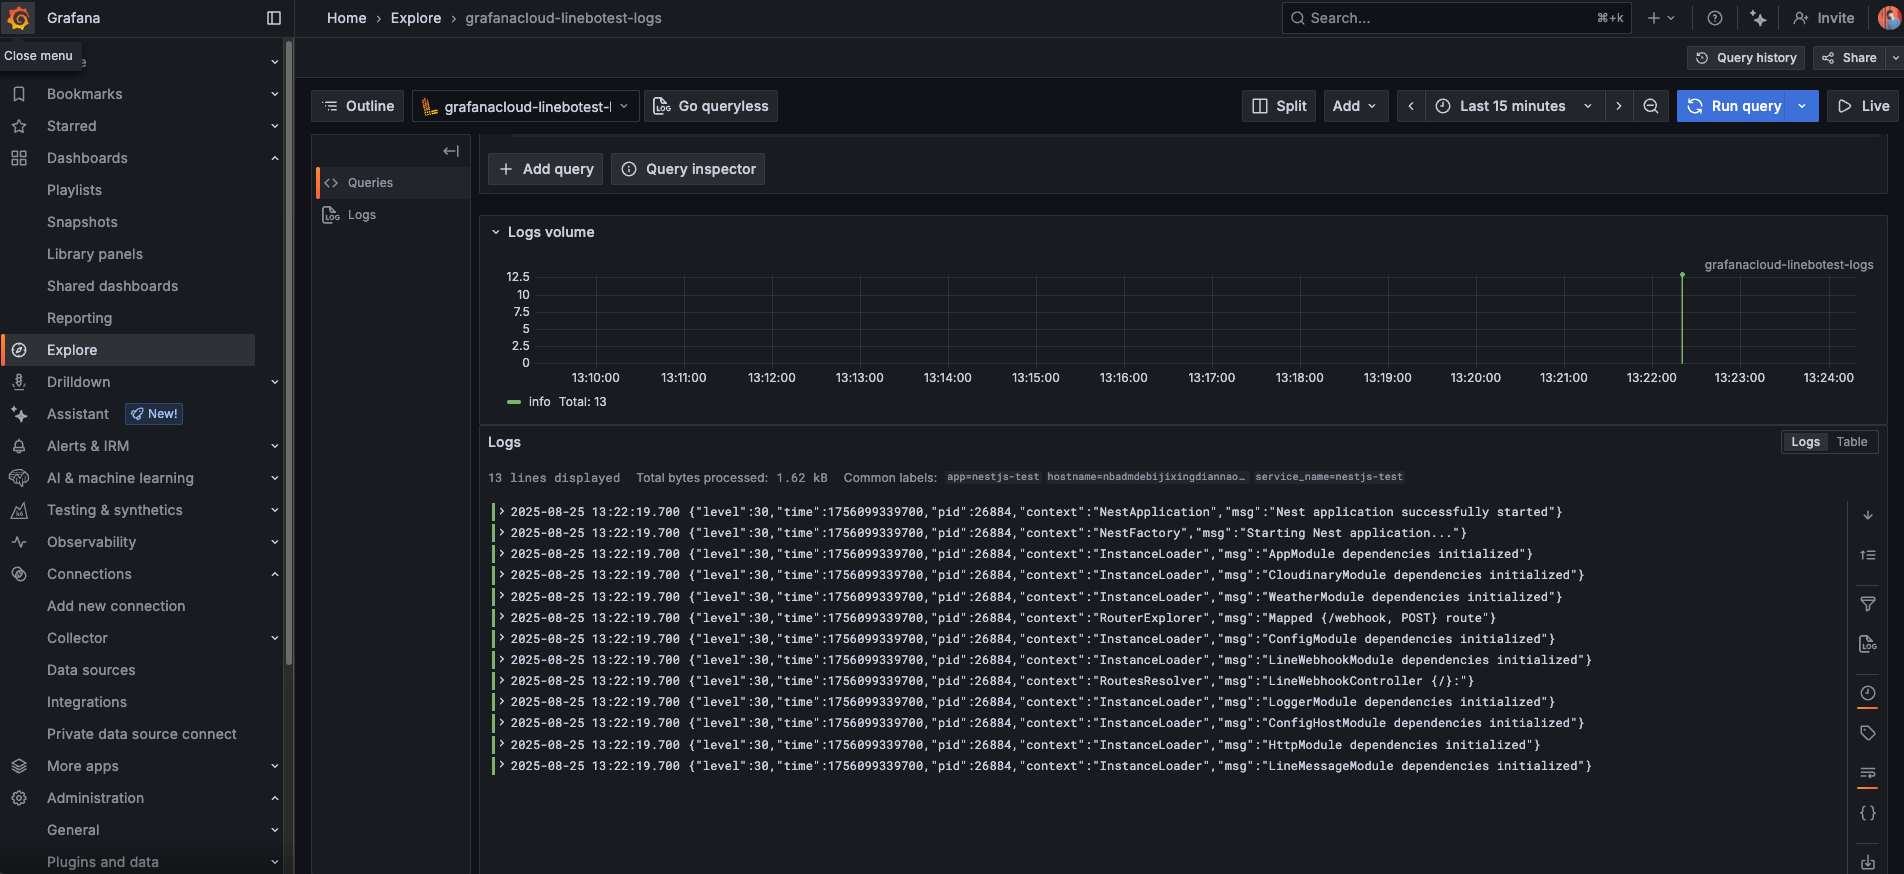Click the Dashboards grid icon
Image resolution: width=1904 pixels, height=874 pixels.
19,158
